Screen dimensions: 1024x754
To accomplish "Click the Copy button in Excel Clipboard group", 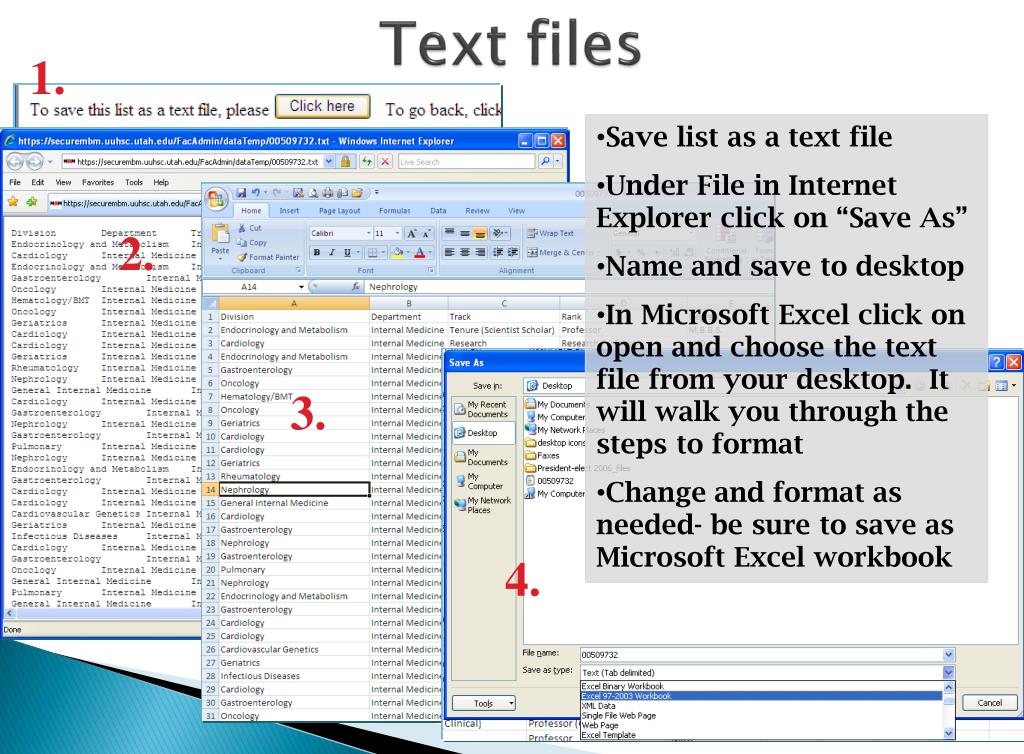I will coord(252,242).
